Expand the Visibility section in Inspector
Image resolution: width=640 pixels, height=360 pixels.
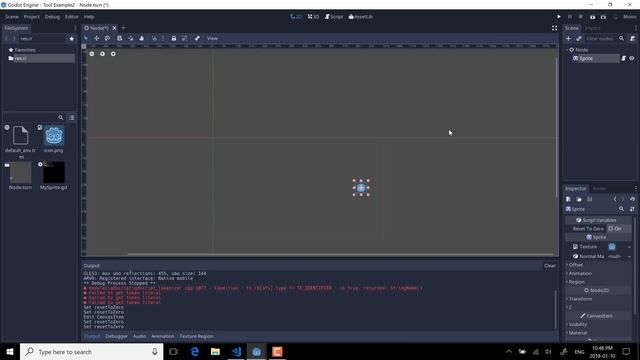576,324
